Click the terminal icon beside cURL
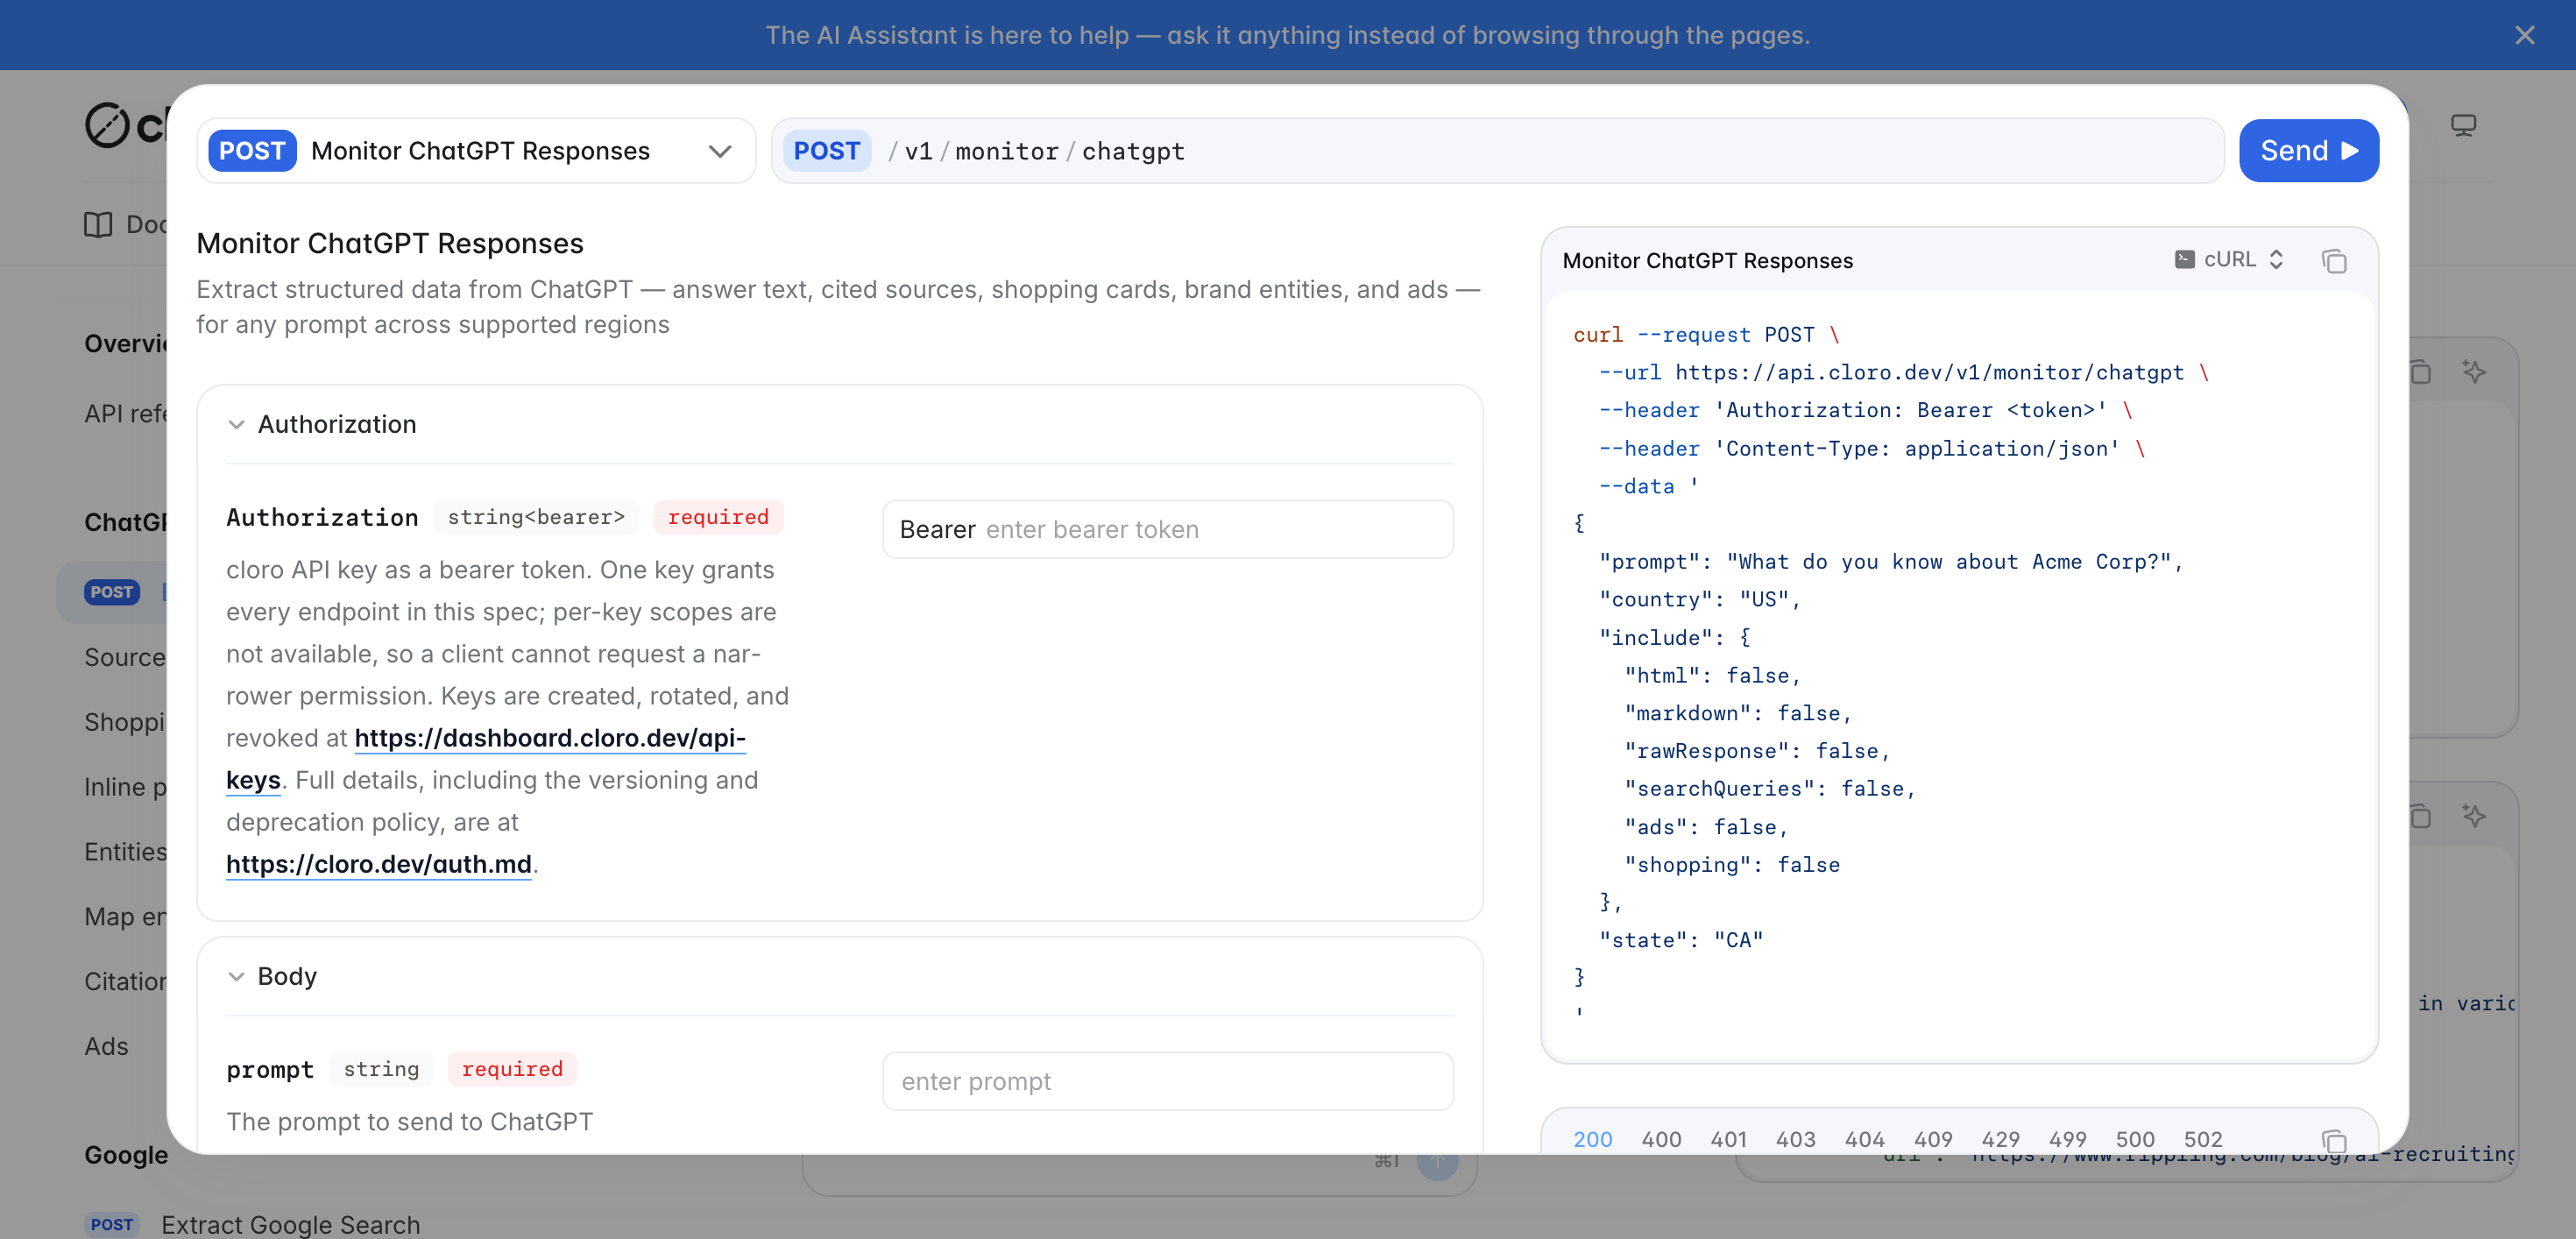2576x1239 pixels. (x=2185, y=259)
